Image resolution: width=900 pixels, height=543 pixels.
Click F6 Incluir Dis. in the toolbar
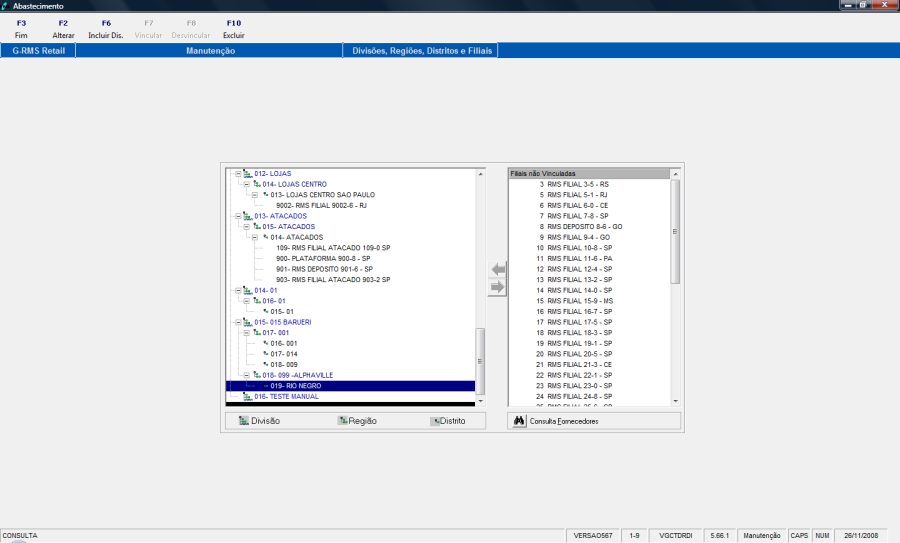(x=106, y=29)
